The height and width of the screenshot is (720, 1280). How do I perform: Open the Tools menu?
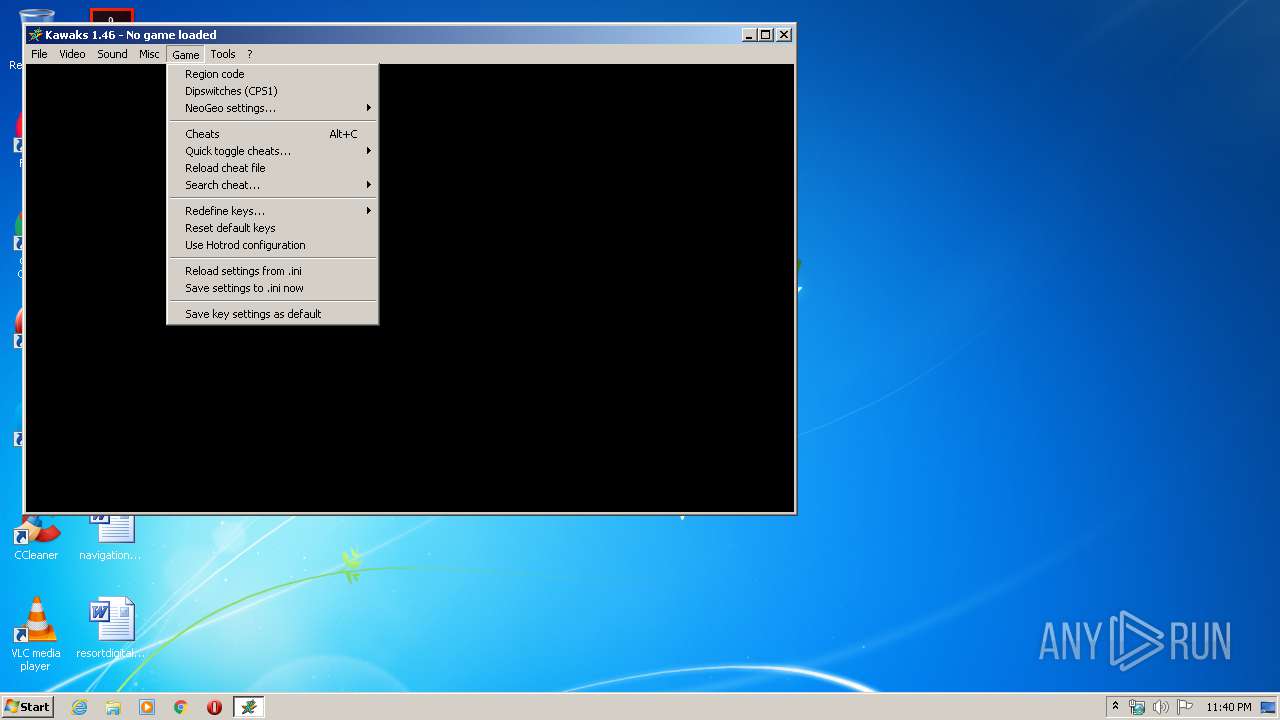pyautogui.click(x=223, y=54)
